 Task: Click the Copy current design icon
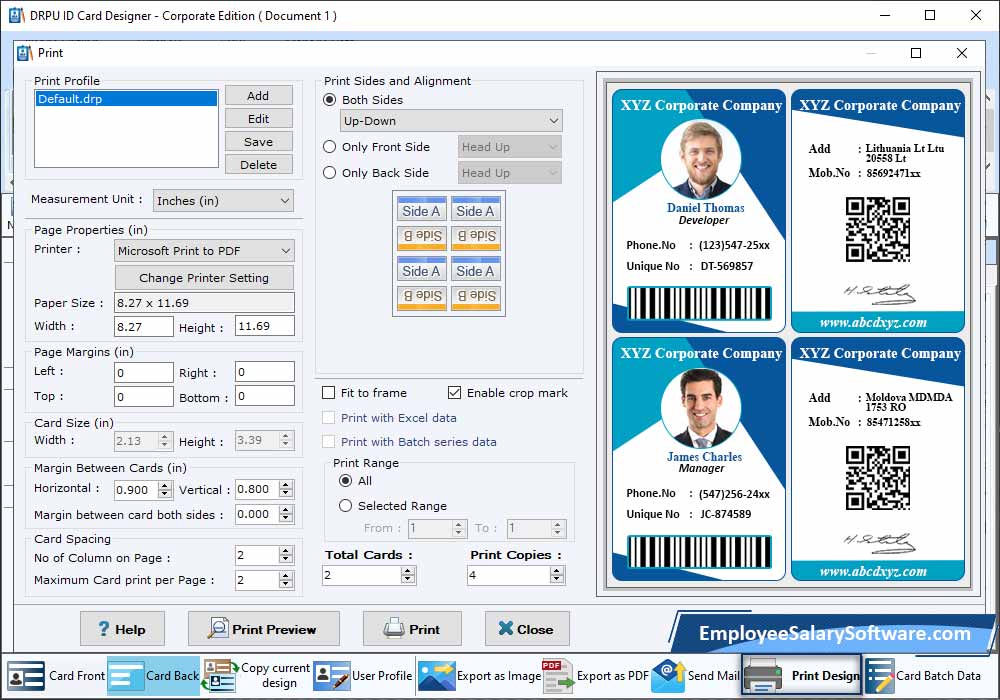[219, 676]
